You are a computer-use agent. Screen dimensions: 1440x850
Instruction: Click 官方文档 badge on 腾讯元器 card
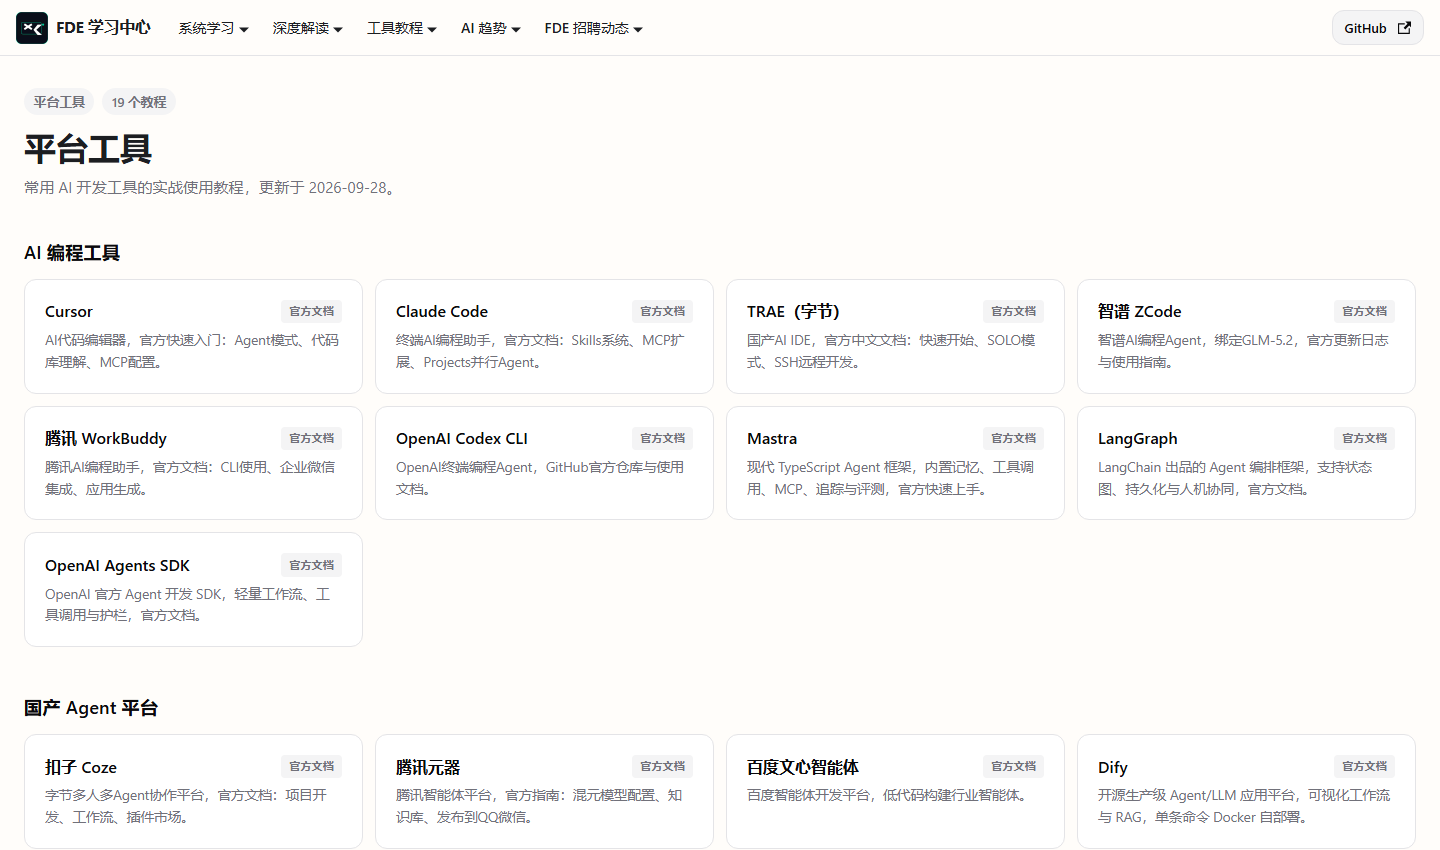coord(663,766)
